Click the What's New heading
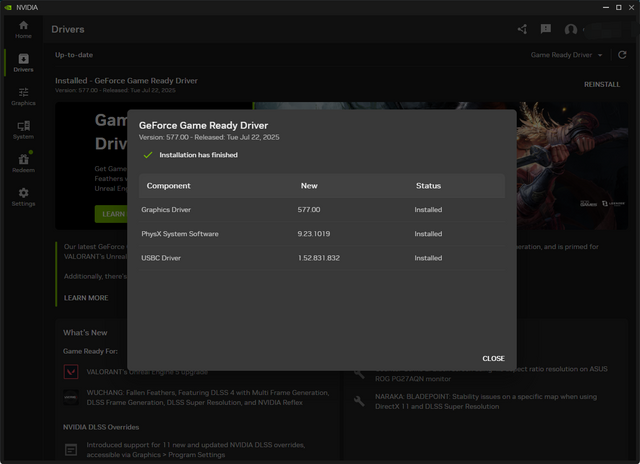The width and height of the screenshot is (640, 464). pyautogui.click(x=85, y=333)
